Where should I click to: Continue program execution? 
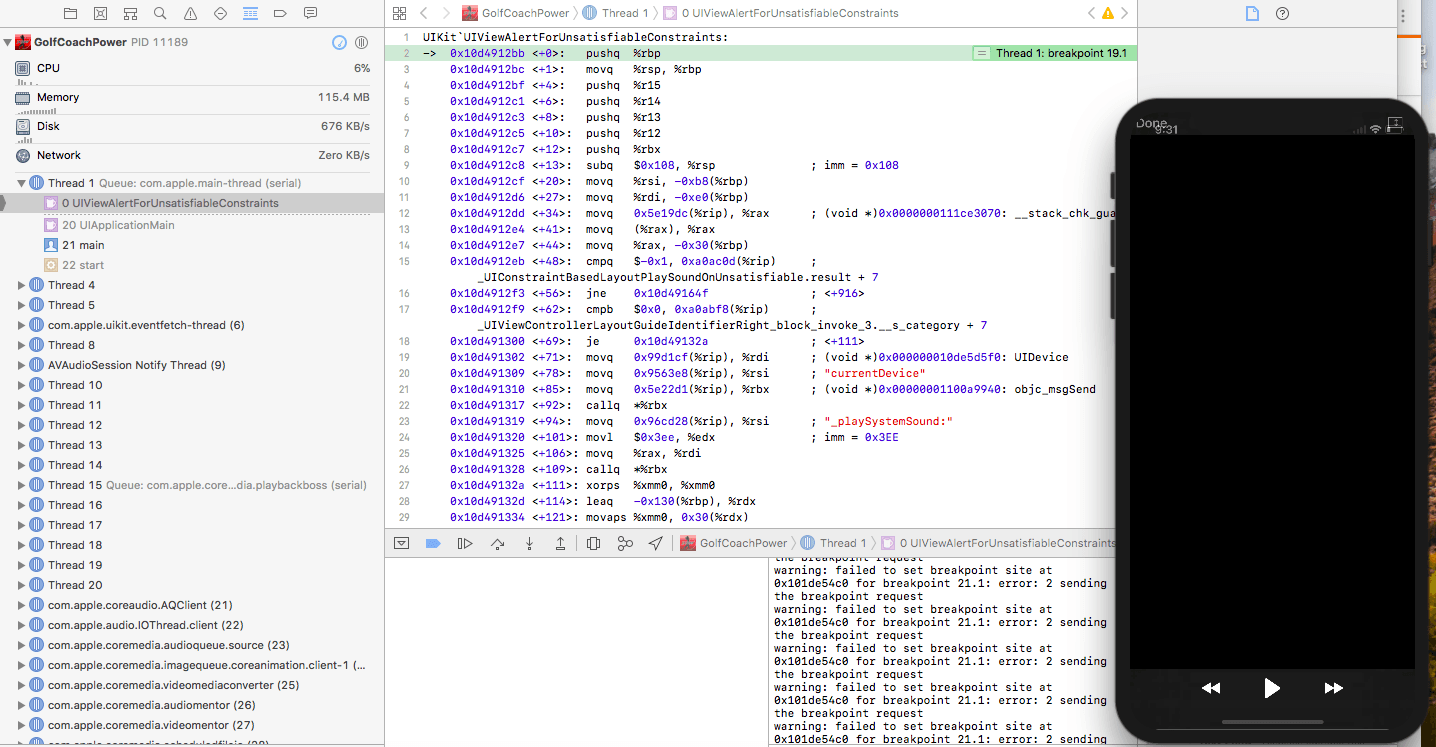[465, 543]
